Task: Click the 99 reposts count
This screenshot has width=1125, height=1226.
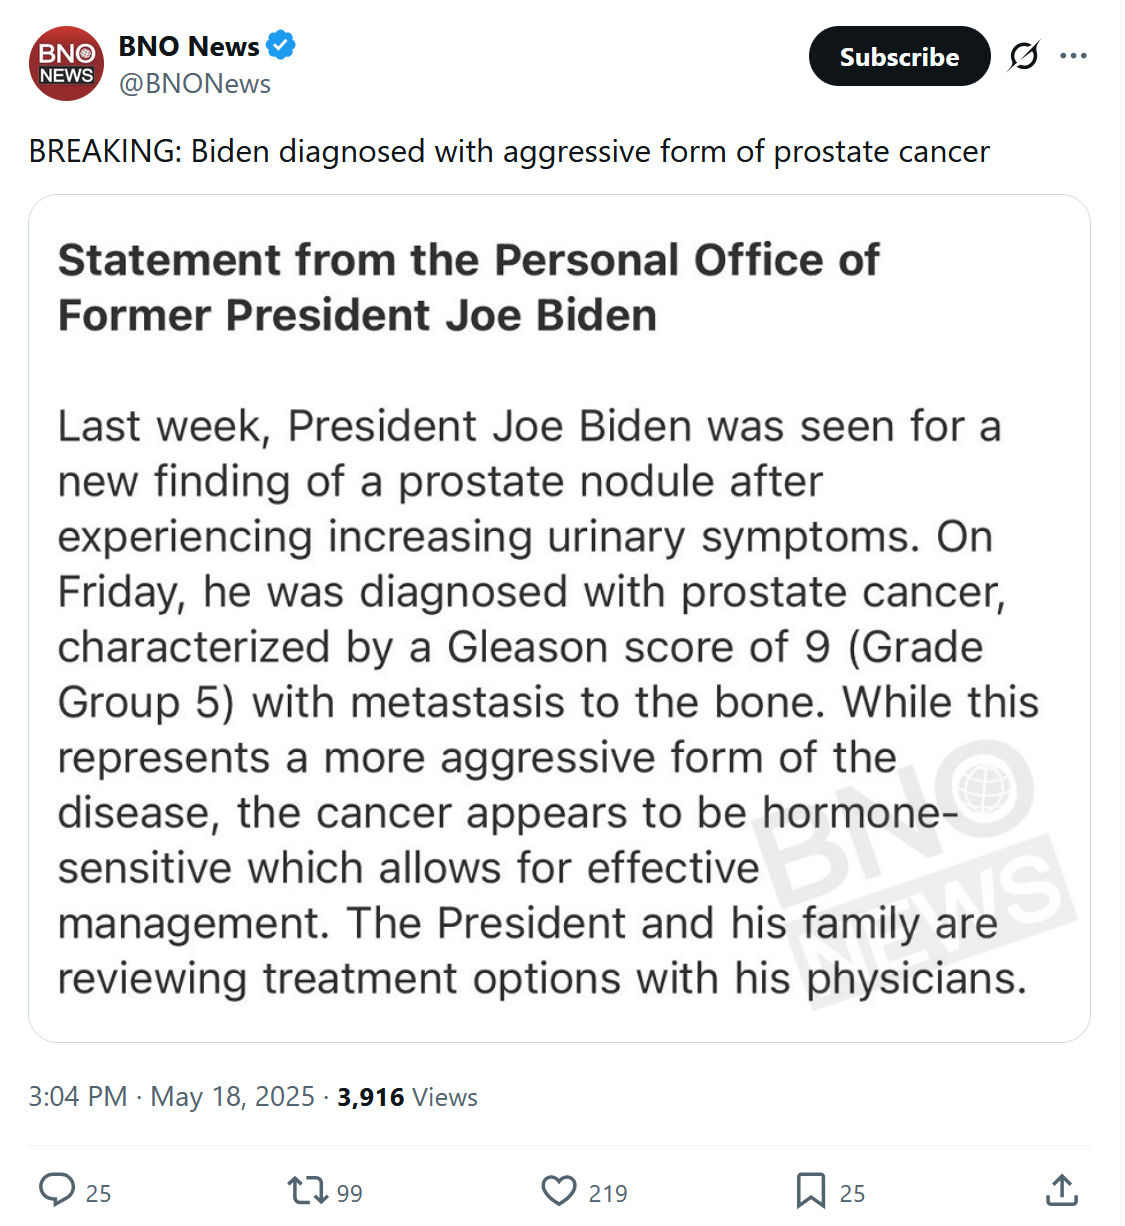Action: pos(349,1193)
